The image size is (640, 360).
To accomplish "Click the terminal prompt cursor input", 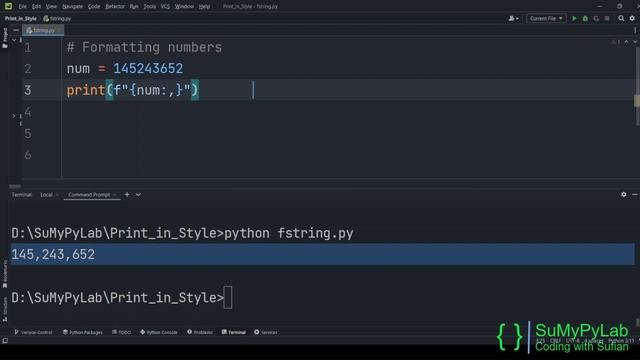I will pos(228,298).
